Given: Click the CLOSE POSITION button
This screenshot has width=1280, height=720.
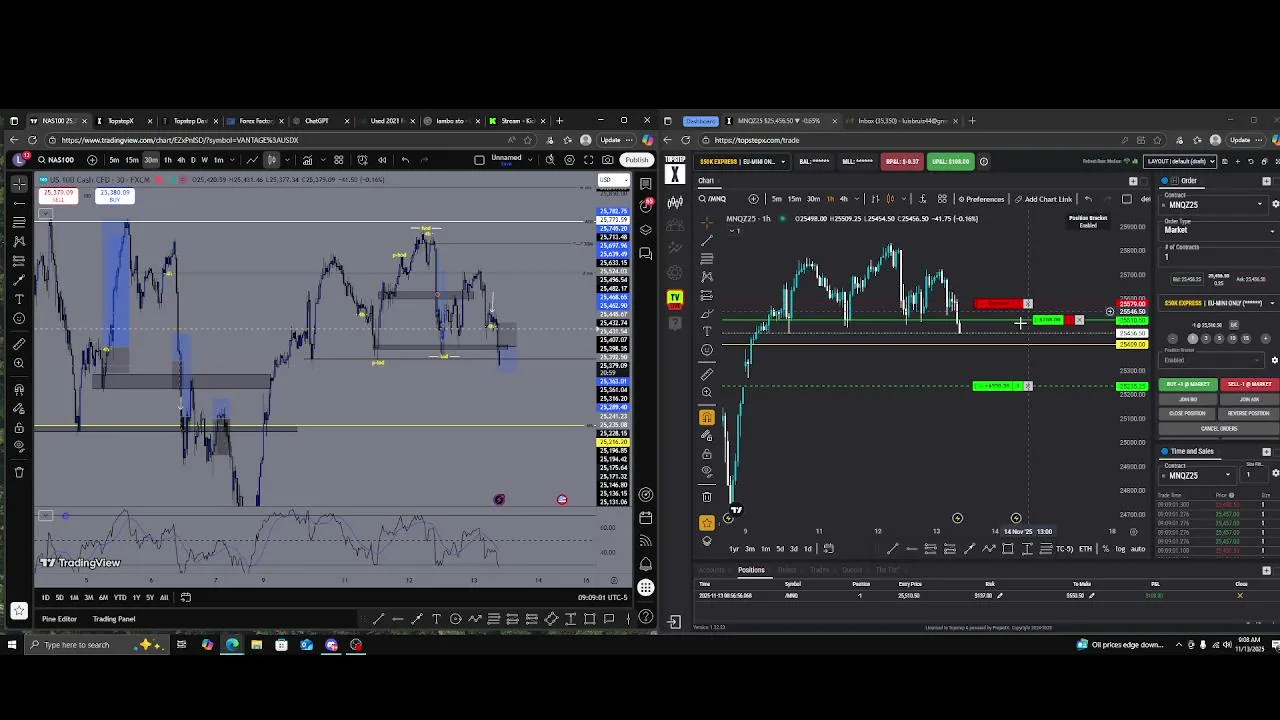Looking at the screenshot, I should click(x=1188, y=413).
